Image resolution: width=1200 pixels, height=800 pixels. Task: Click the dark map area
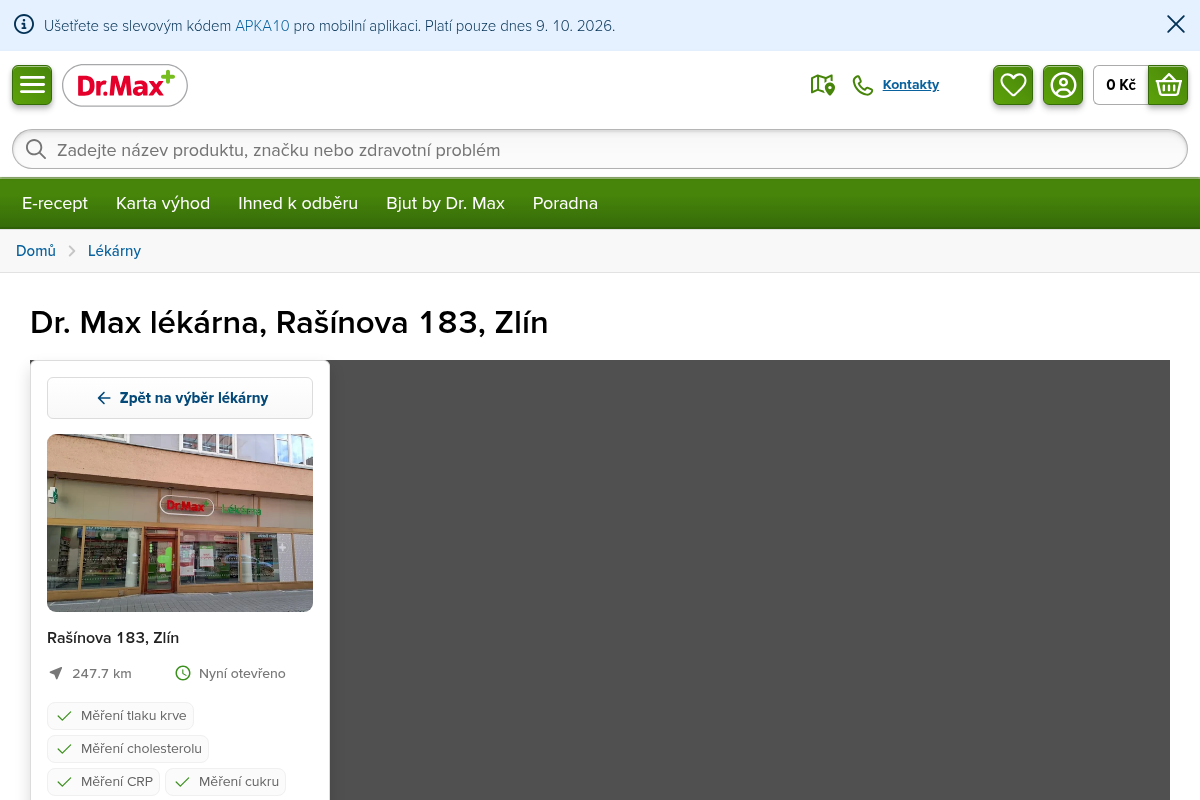[x=750, y=580]
